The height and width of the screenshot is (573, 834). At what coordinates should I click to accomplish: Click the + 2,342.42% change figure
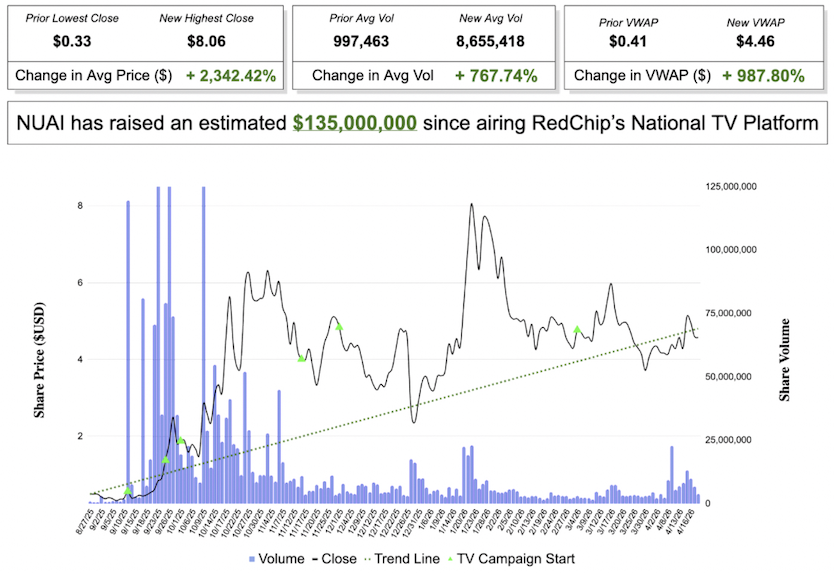(x=231, y=76)
